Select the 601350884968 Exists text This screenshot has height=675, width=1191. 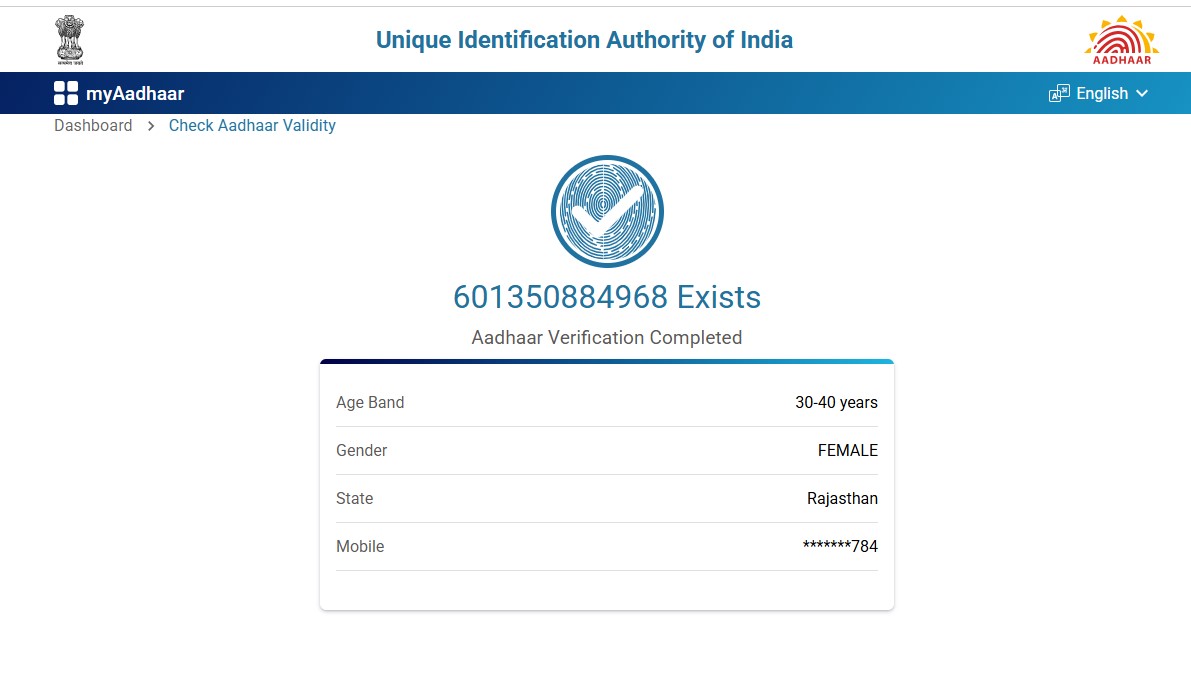point(607,297)
